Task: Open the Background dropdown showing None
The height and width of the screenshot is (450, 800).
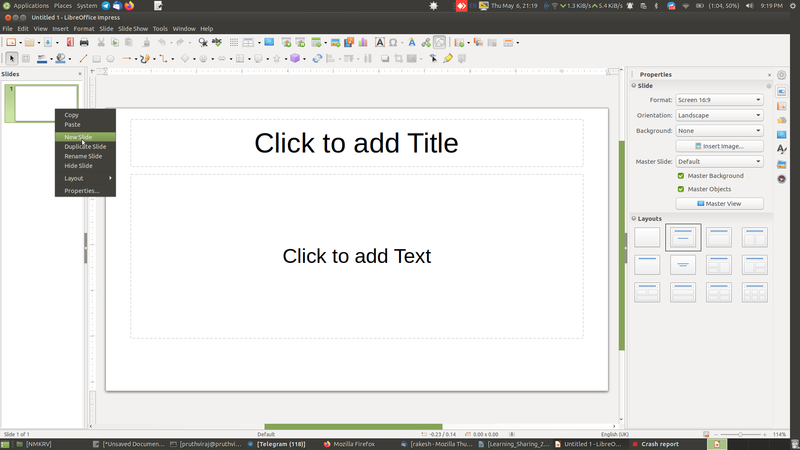Action: [x=719, y=131]
